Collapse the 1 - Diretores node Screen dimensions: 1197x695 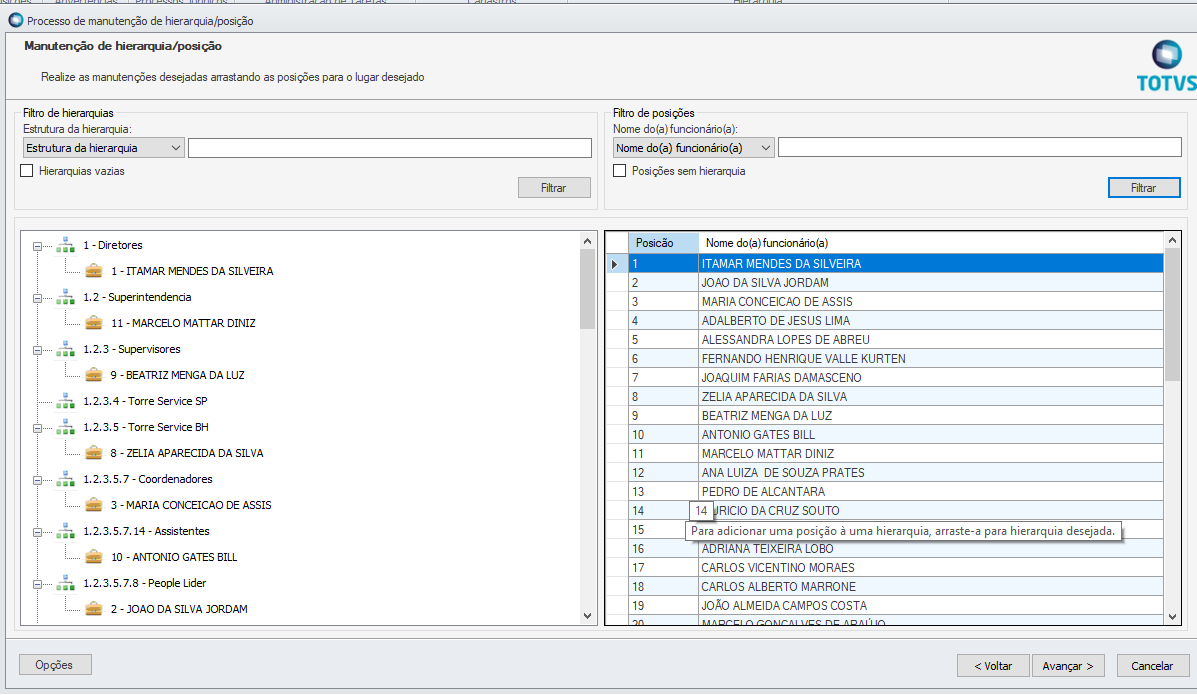tap(37, 246)
